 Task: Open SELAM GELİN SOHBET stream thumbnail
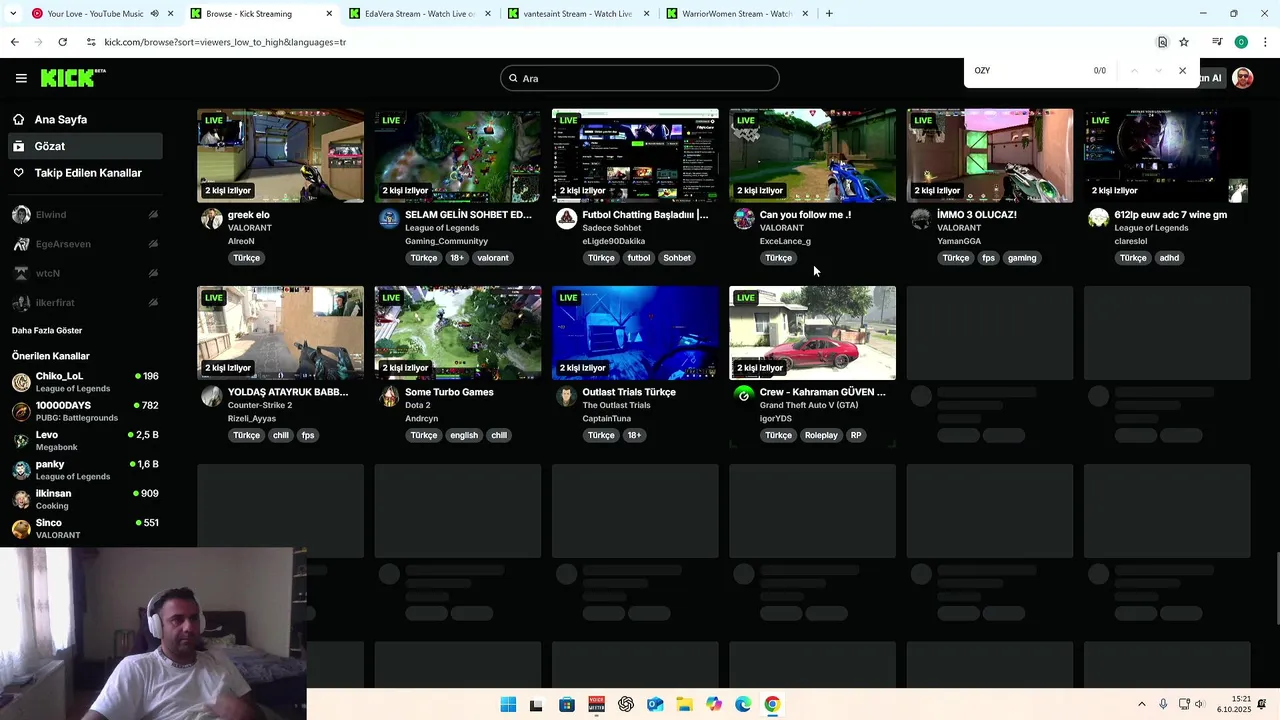(x=458, y=155)
